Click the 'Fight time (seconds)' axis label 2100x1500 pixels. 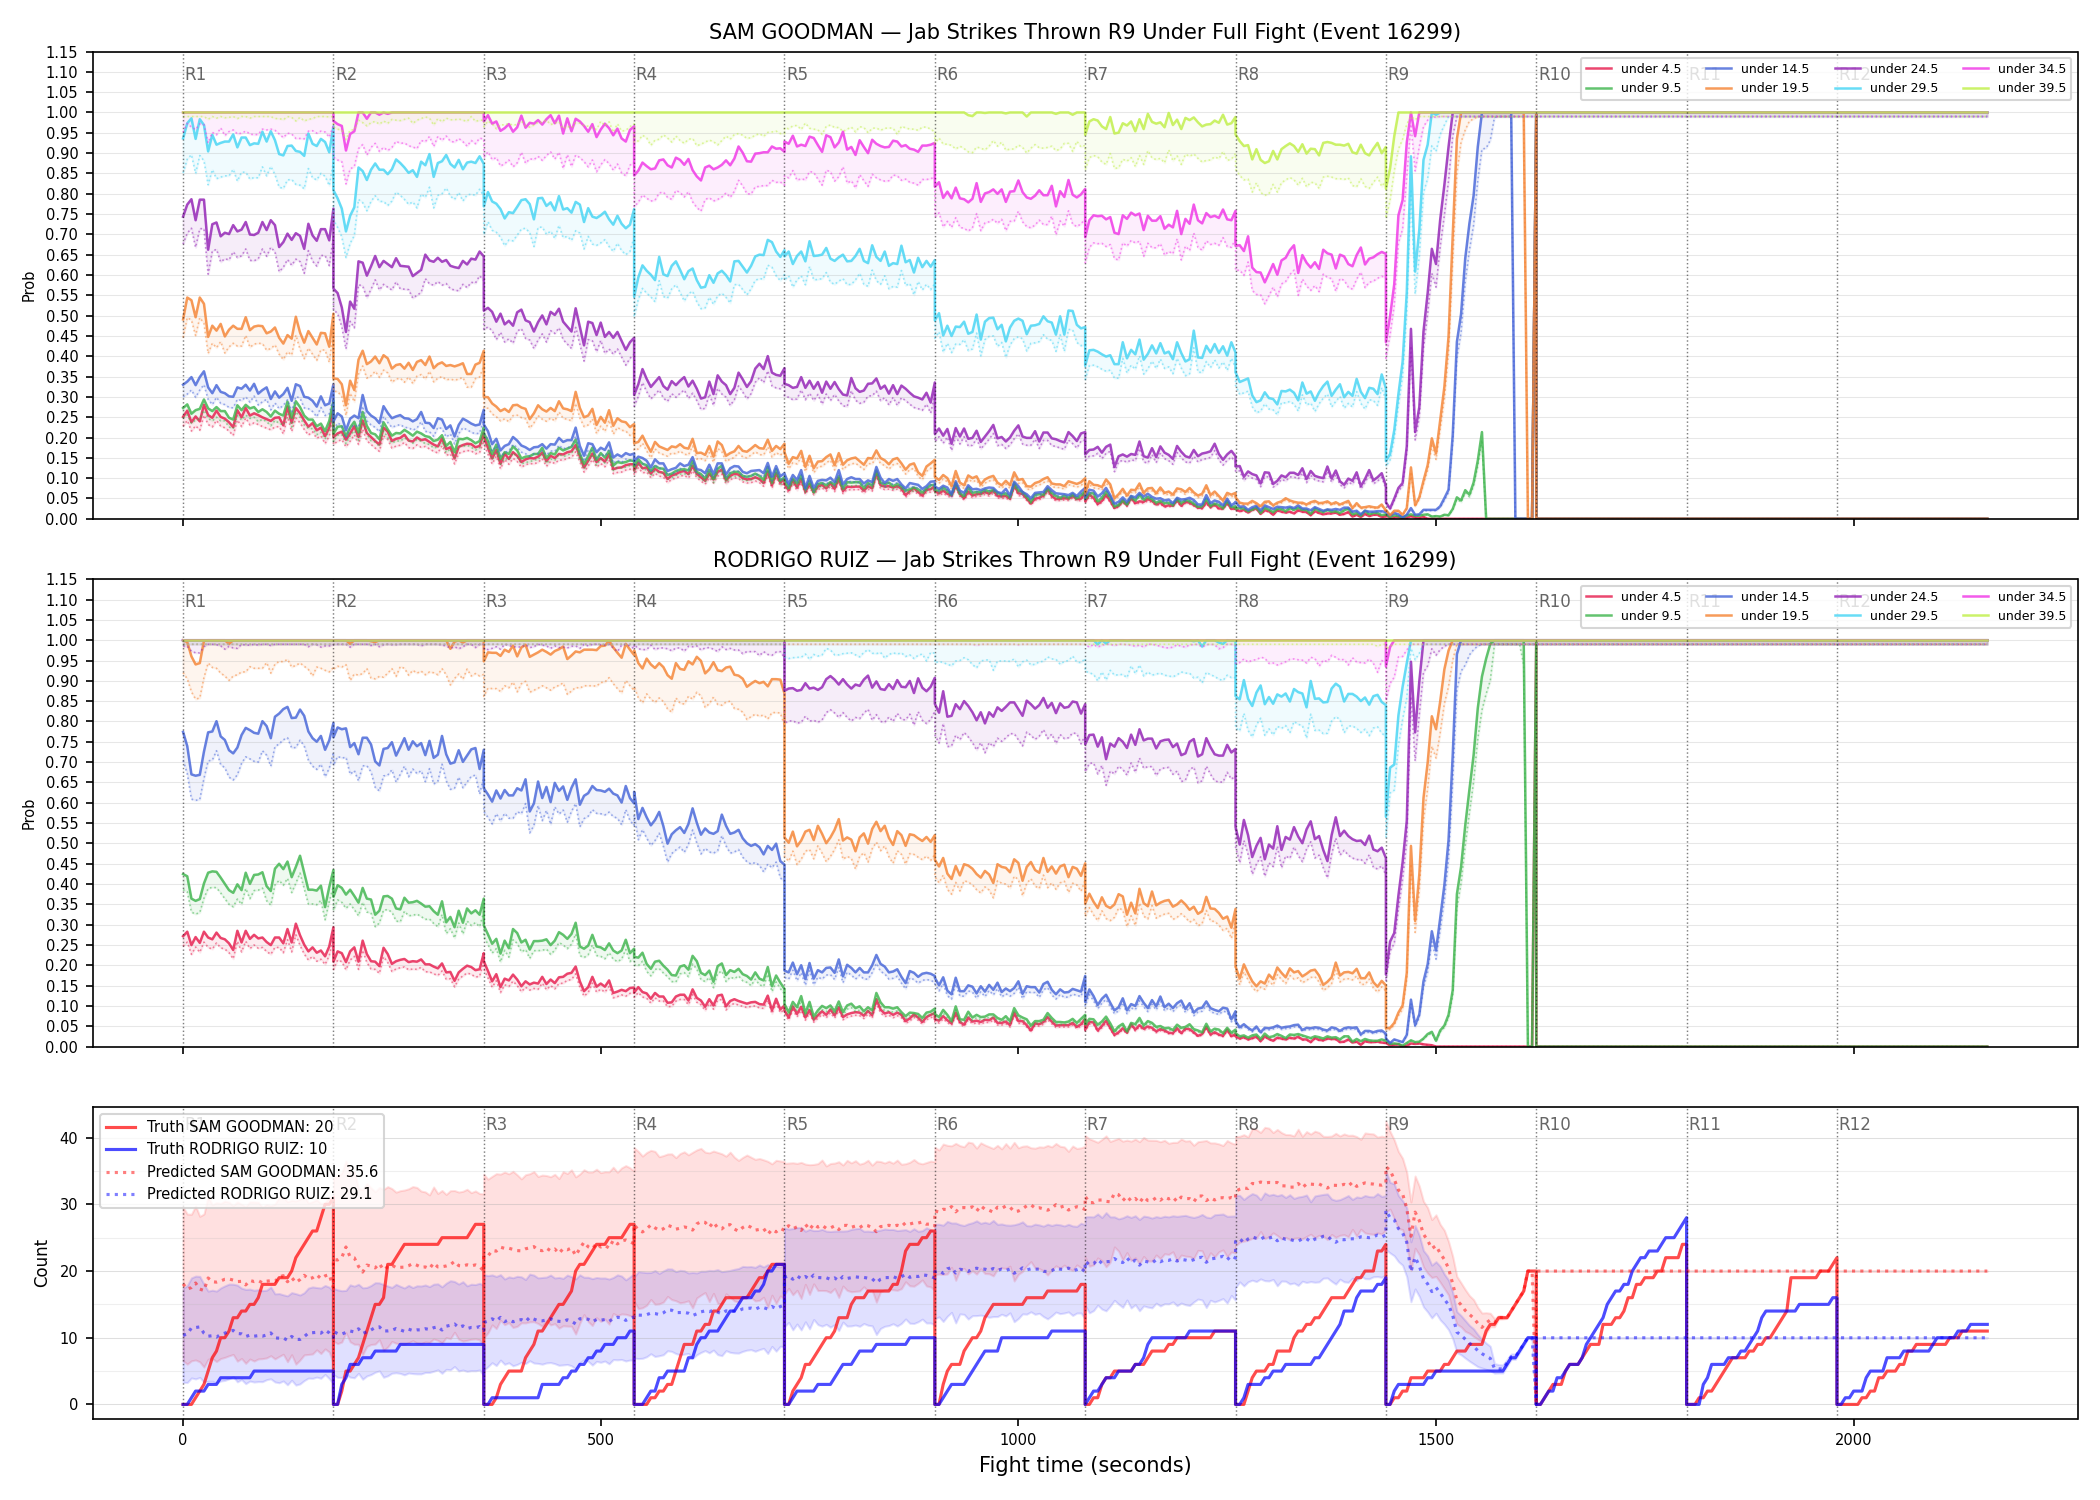[1085, 1465]
